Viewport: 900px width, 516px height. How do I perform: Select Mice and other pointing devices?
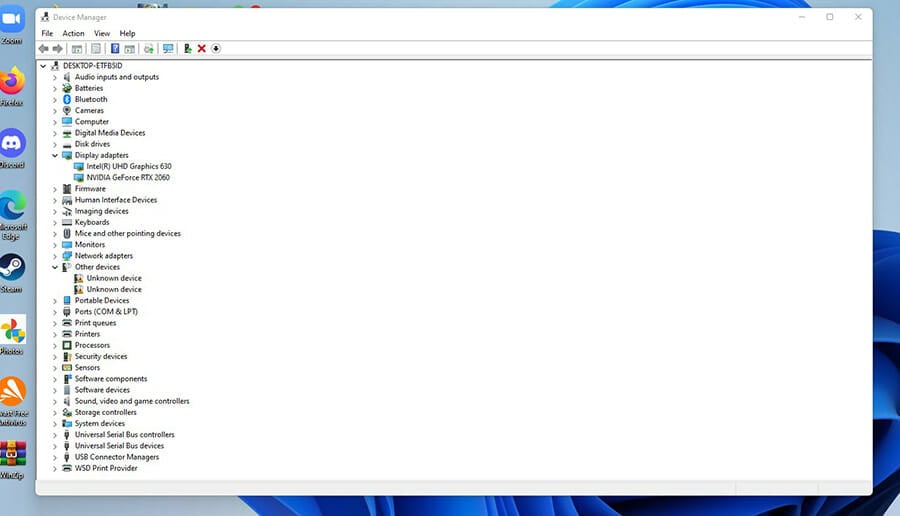127,234
